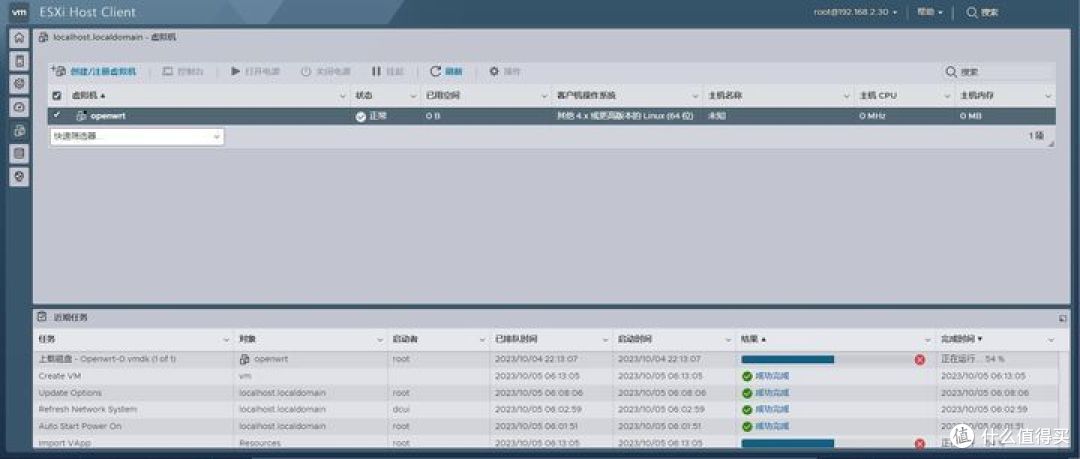1080x459 pixels.
Task: Click '2023/10/04 22:13:07' queued time cell
Action: 536,359
